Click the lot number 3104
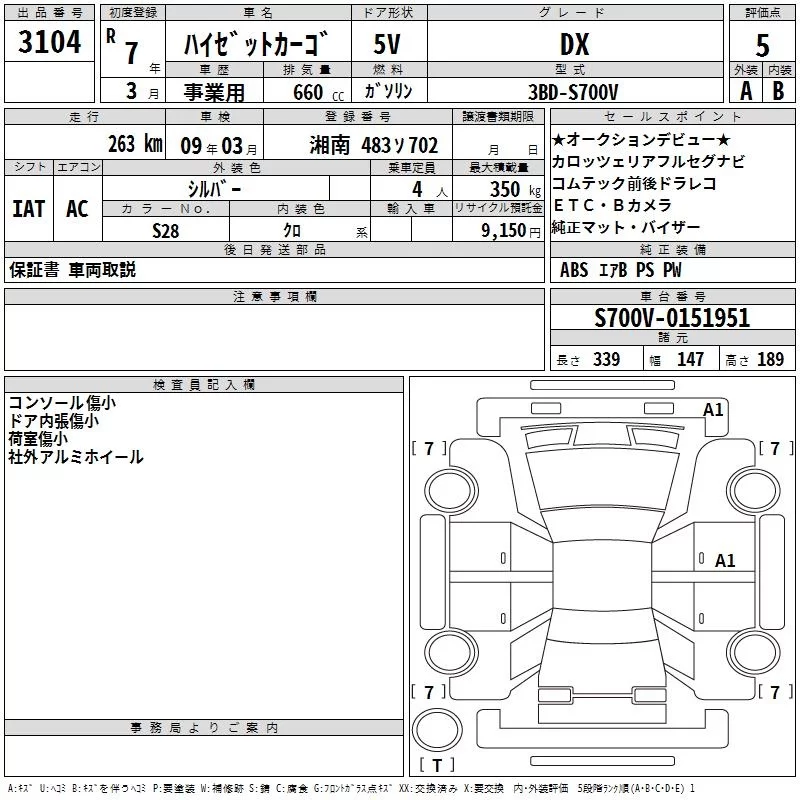Viewport: 800px width, 800px height. coord(49,42)
